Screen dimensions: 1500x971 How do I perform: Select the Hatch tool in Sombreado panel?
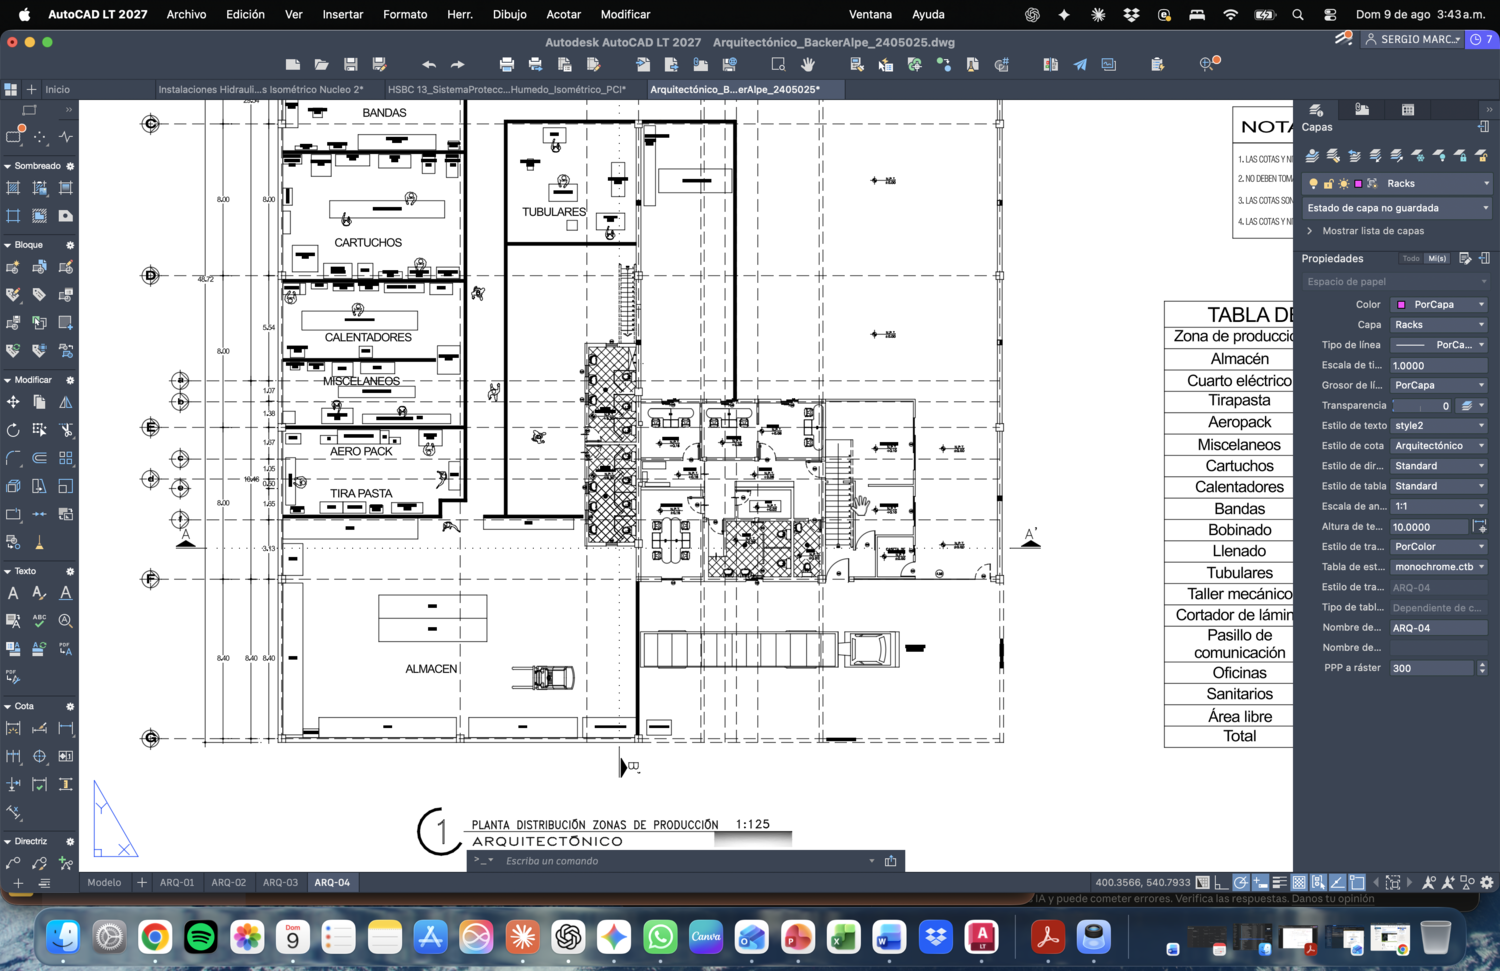pos(13,188)
